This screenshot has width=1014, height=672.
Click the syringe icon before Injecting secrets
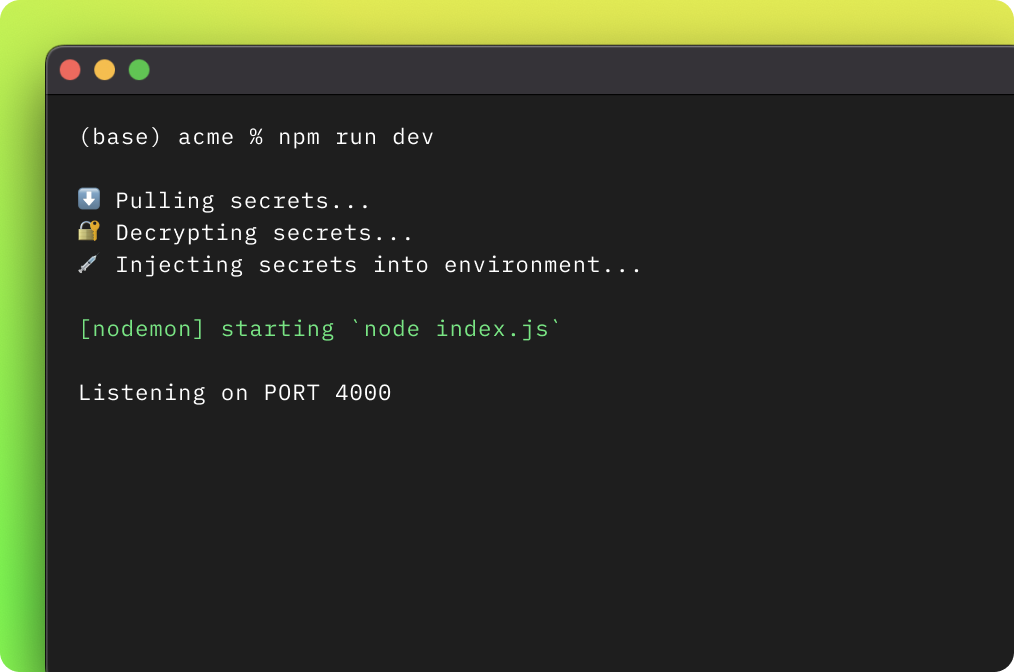pyautogui.click(x=88, y=264)
